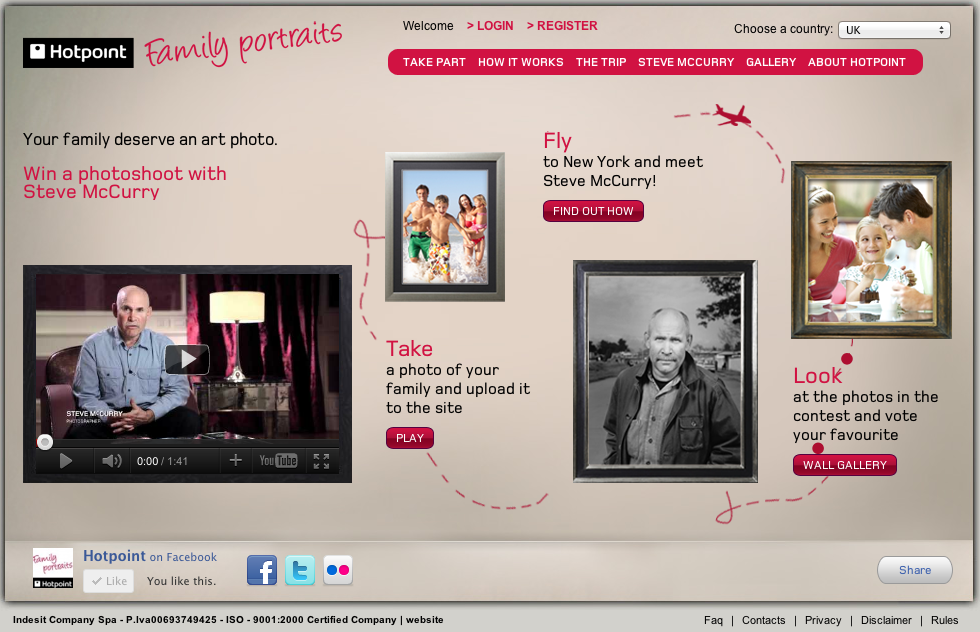This screenshot has width=980, height=632.
Task: Open the TAKE PART menu item
Action: point(434,62)
